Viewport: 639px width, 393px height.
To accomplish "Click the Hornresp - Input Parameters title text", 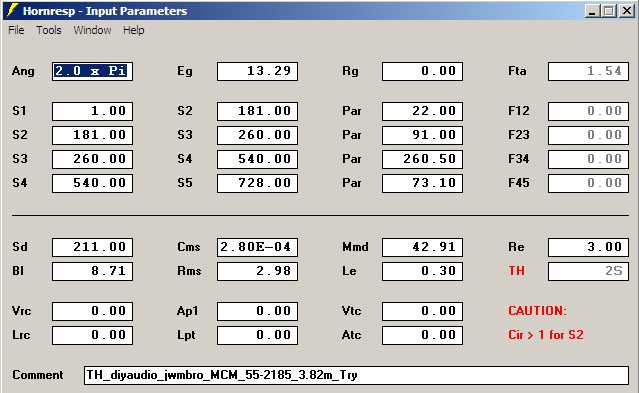I will (x=105, y=11).
